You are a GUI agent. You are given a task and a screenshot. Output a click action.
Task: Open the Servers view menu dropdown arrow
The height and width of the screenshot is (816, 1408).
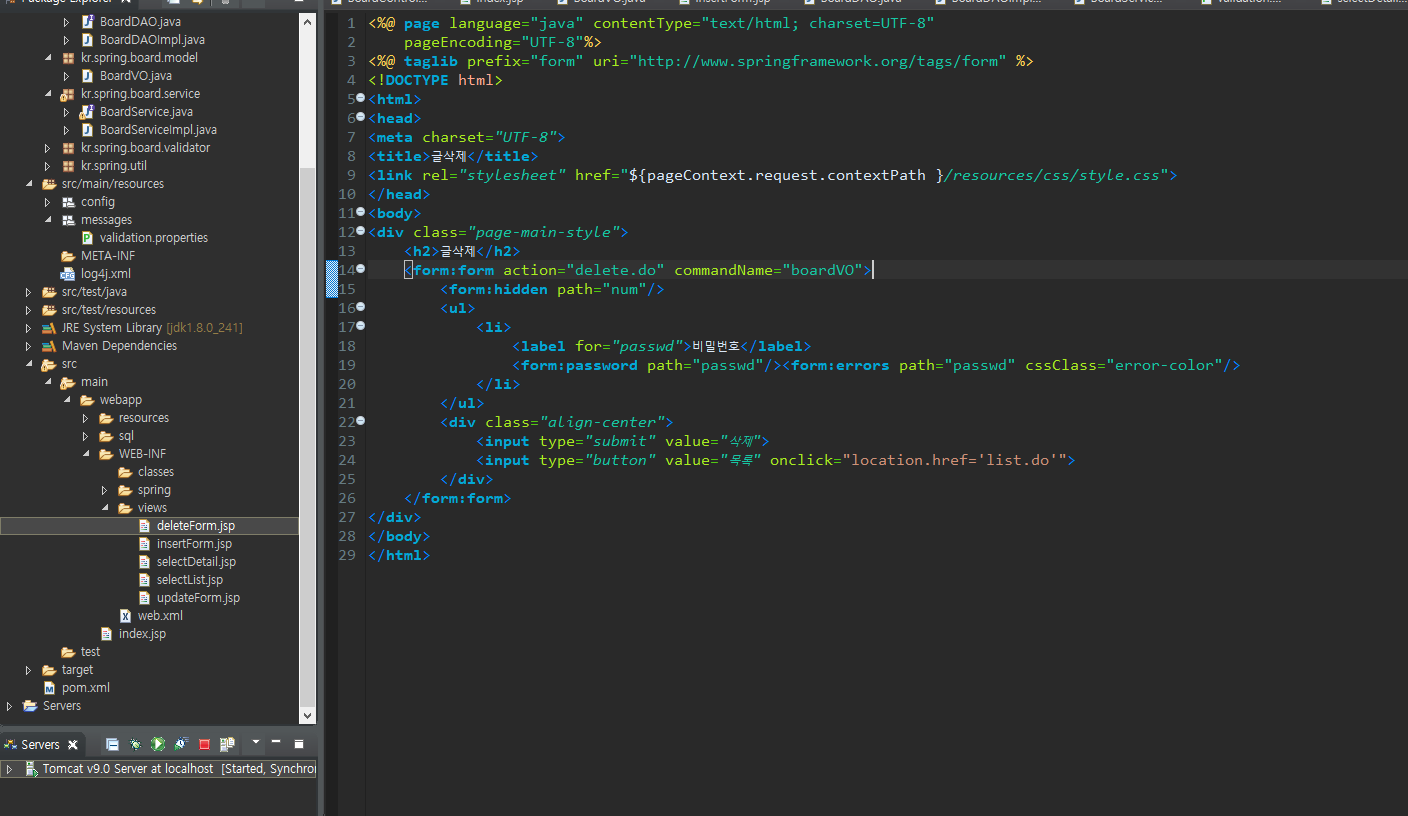[256, 743]
